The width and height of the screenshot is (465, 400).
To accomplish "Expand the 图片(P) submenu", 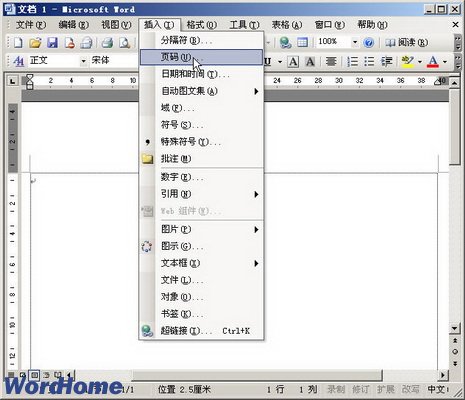I will click(201, 229).
